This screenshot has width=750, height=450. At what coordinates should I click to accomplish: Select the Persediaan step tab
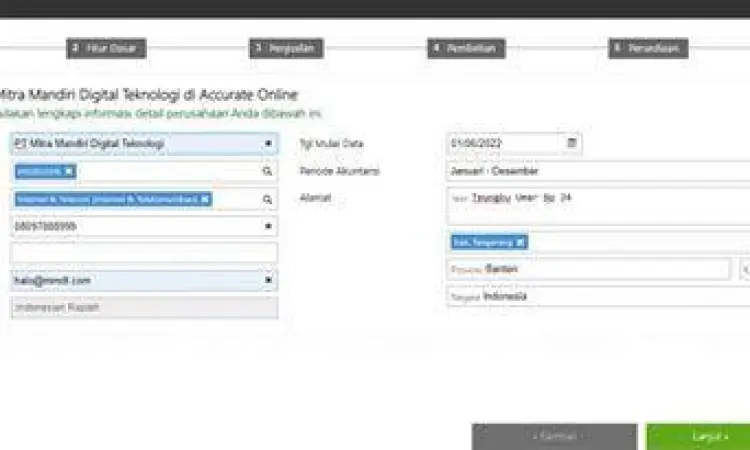648,48
